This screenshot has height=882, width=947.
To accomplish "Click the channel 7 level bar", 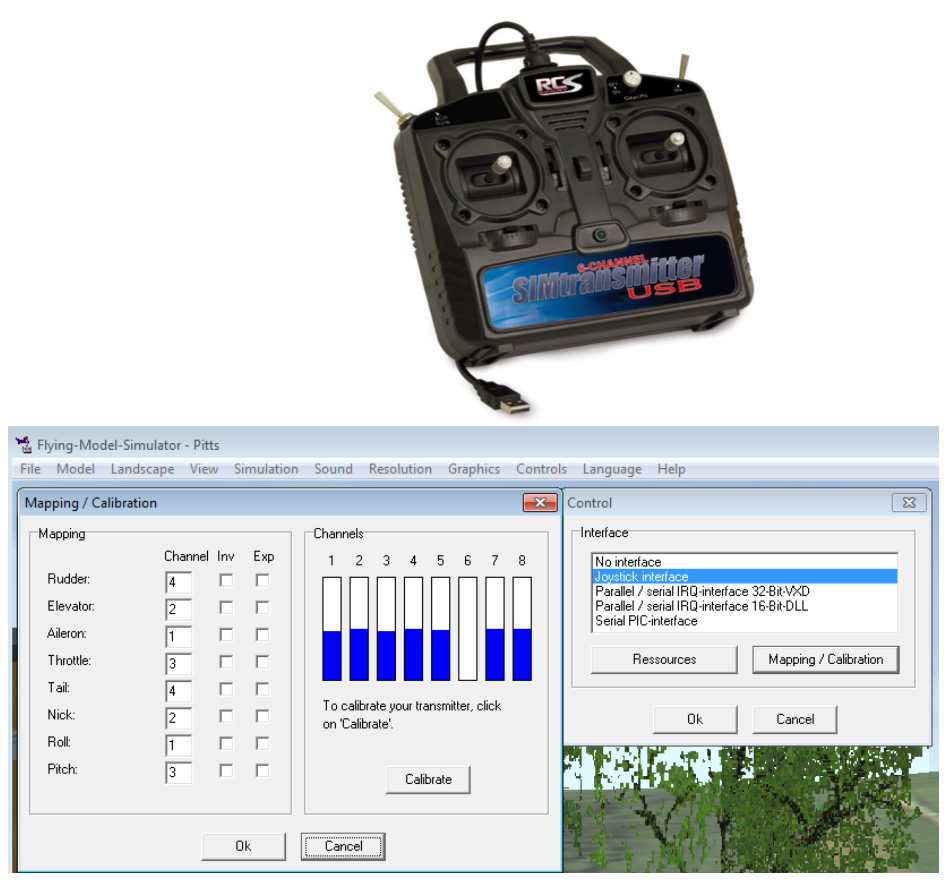I will [495, 629].
